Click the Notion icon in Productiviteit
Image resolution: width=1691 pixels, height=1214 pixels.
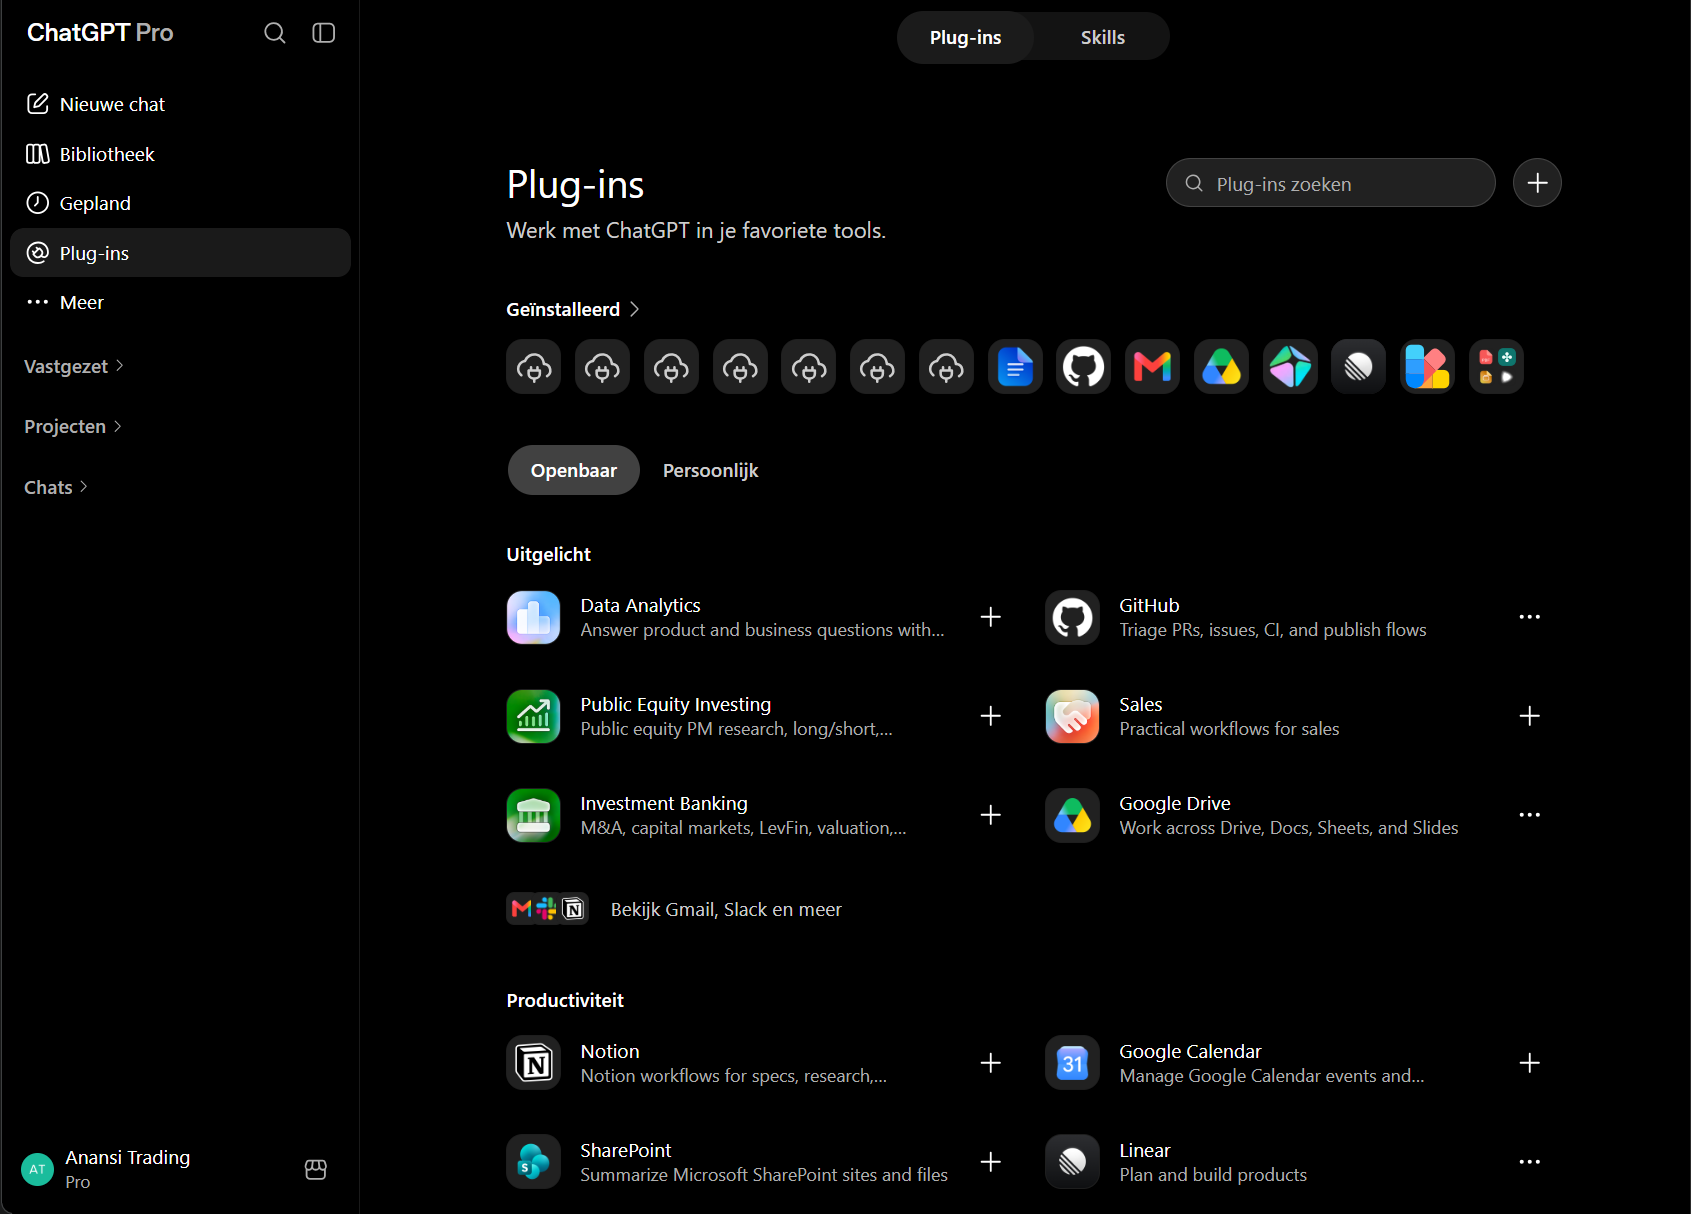pos(534,1063)
